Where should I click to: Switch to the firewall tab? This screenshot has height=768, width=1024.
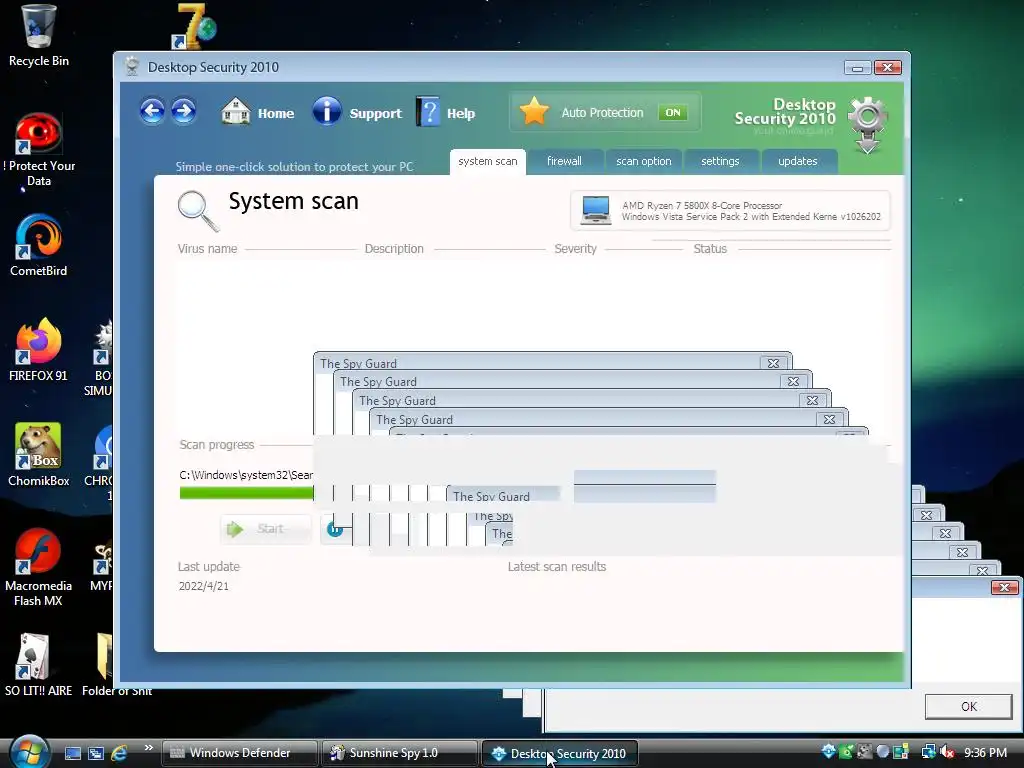564,161
